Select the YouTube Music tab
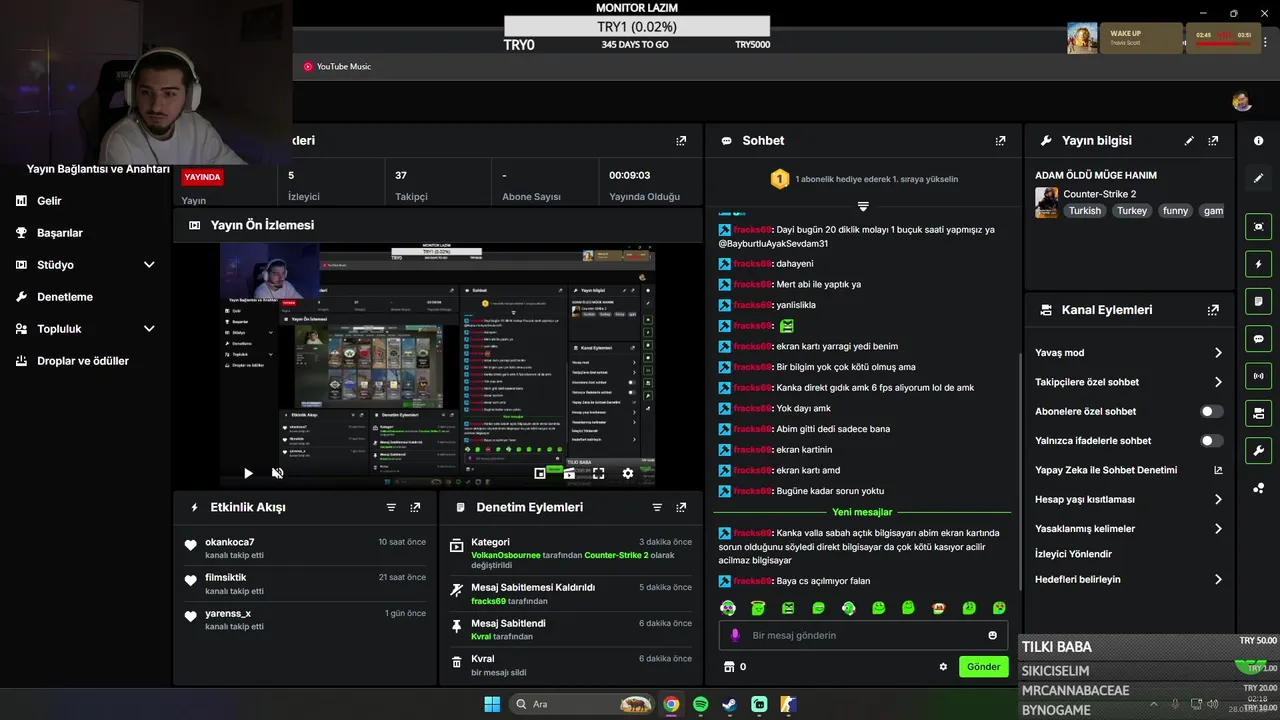This screenshot has height=720, width=1280. pos(337,67)
